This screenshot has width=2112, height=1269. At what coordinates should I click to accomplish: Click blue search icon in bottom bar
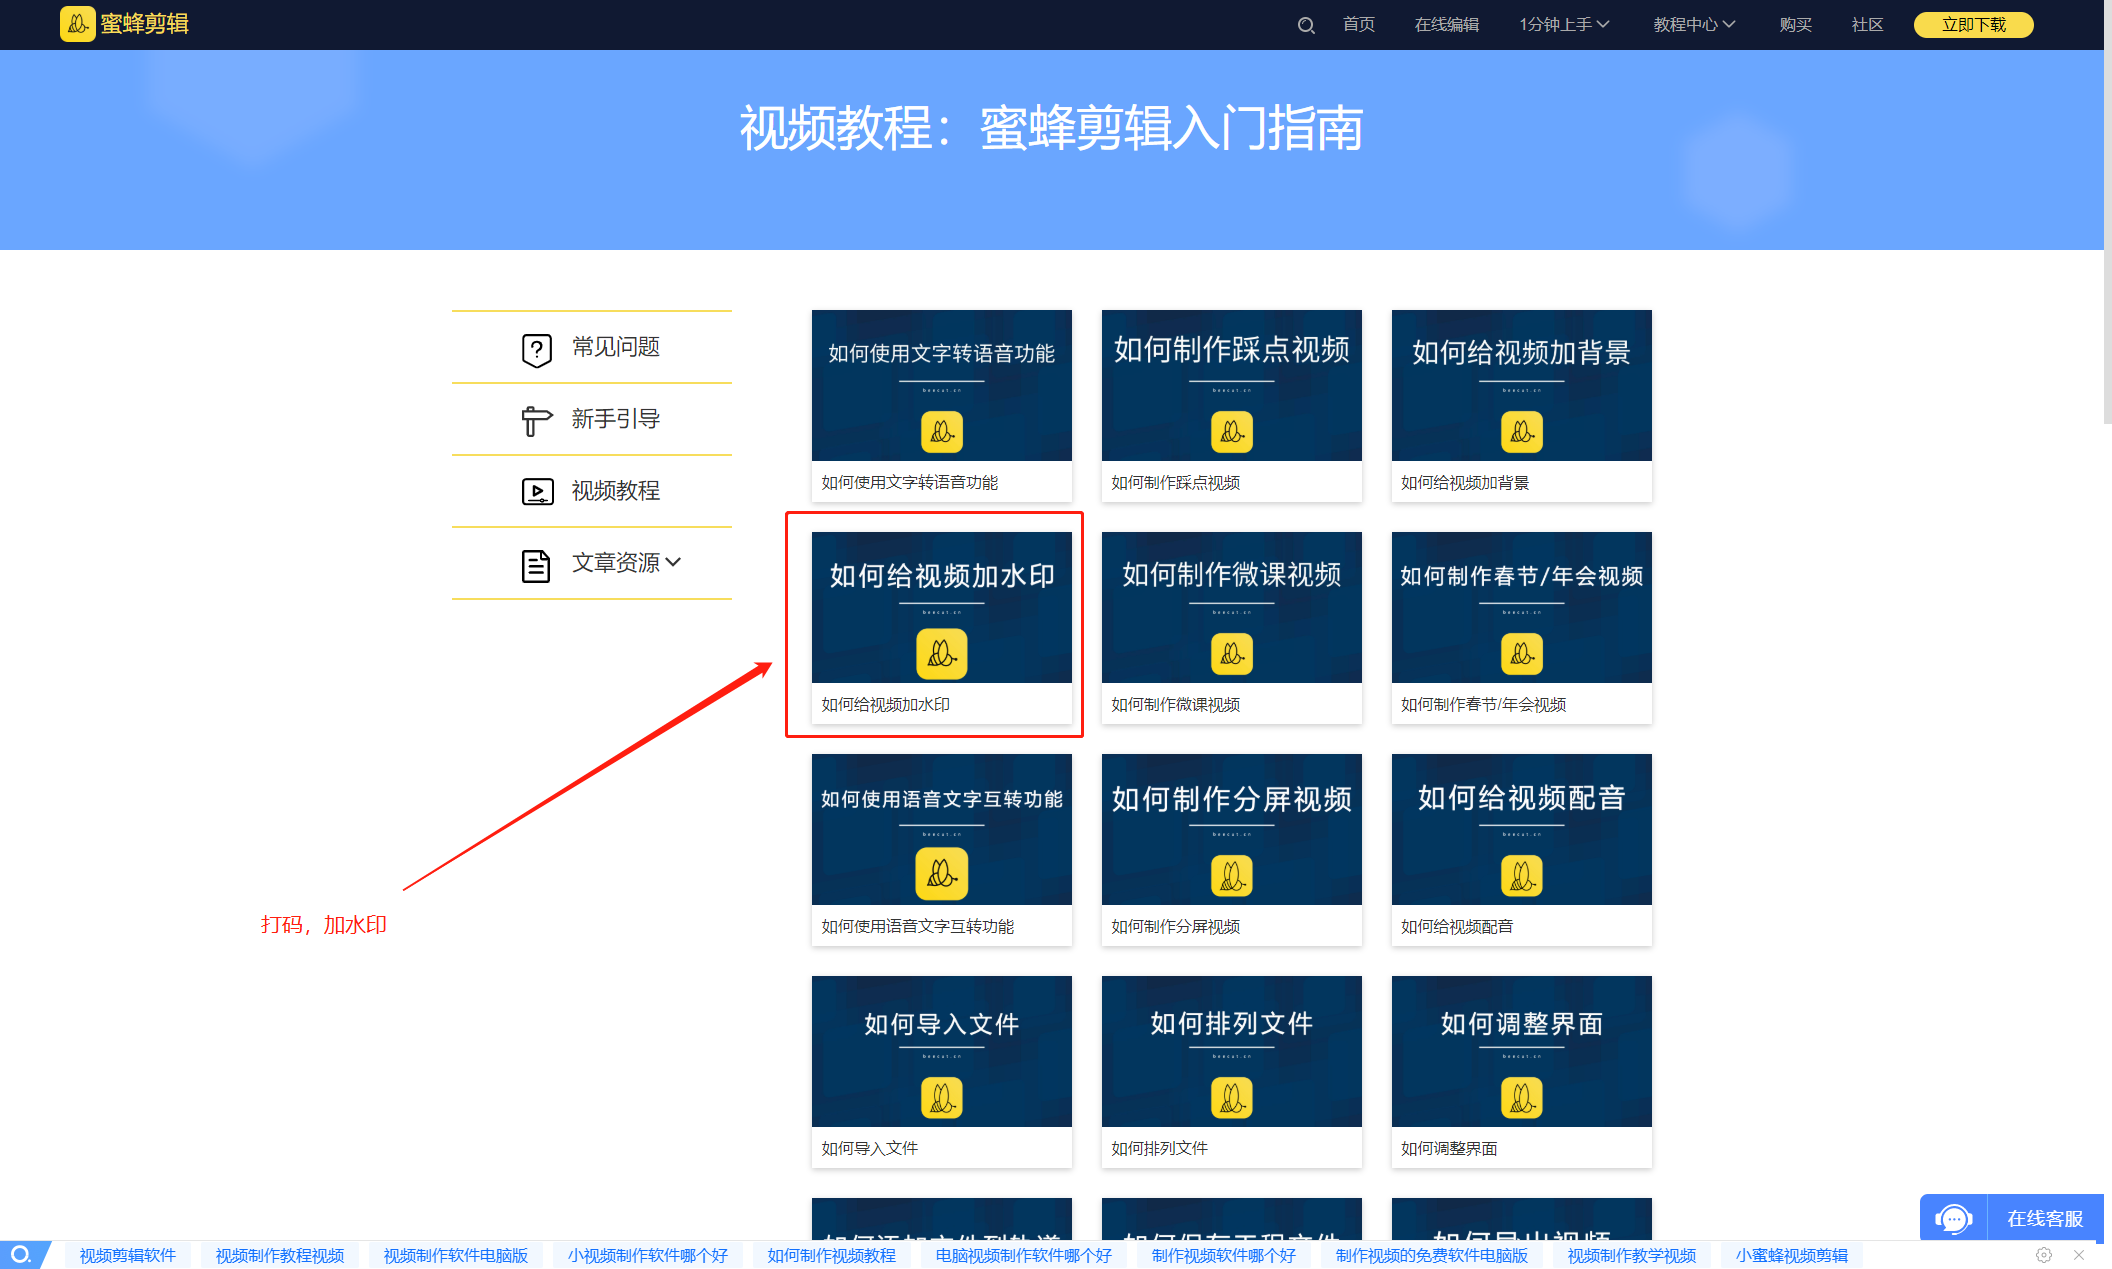tap(20, 1255)
